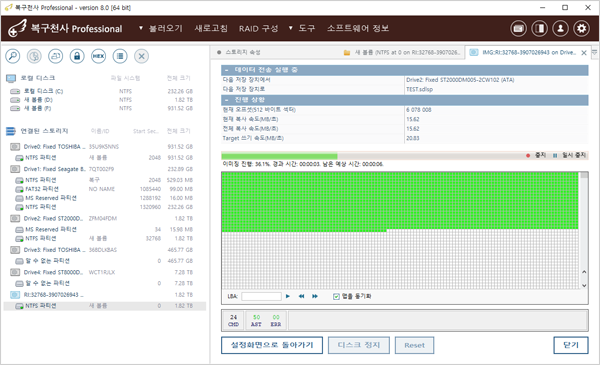Click the magnifier scan icon in toolbar

point(13,56)
